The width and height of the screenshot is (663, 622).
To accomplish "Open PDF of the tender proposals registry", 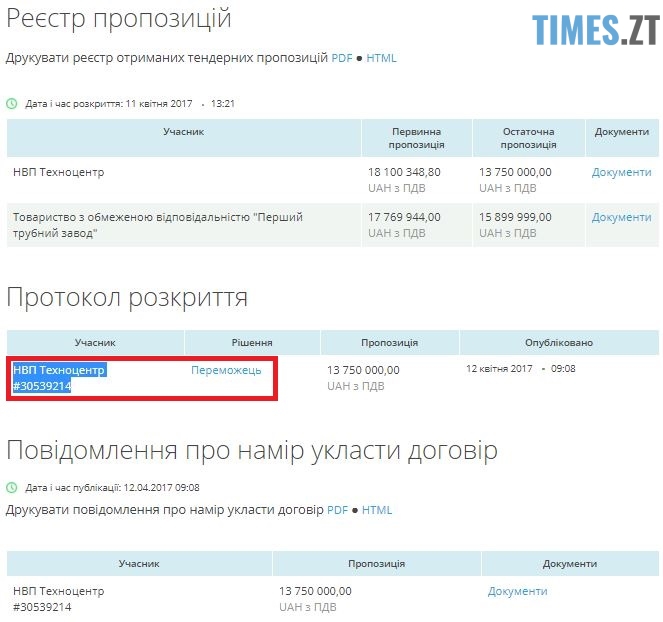I will tap(343, 58).
